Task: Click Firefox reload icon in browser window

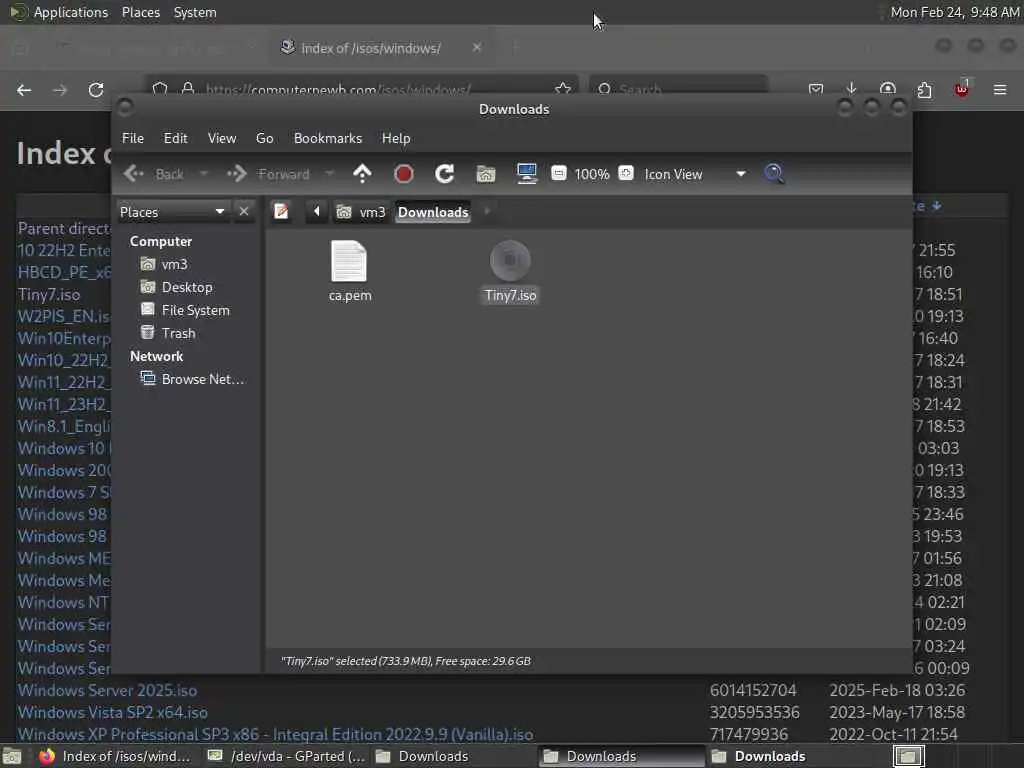Action: point(96,89)
